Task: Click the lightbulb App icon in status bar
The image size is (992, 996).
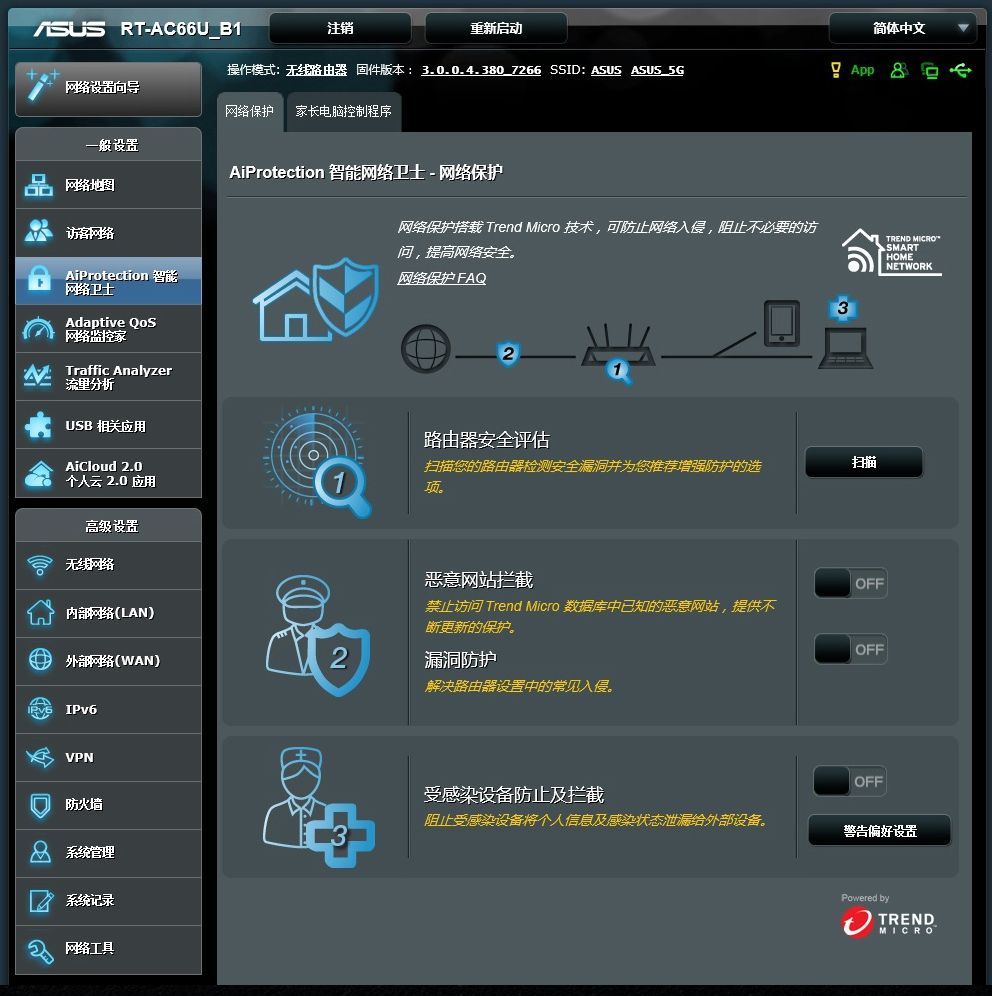Action: (x=836, y=70)
